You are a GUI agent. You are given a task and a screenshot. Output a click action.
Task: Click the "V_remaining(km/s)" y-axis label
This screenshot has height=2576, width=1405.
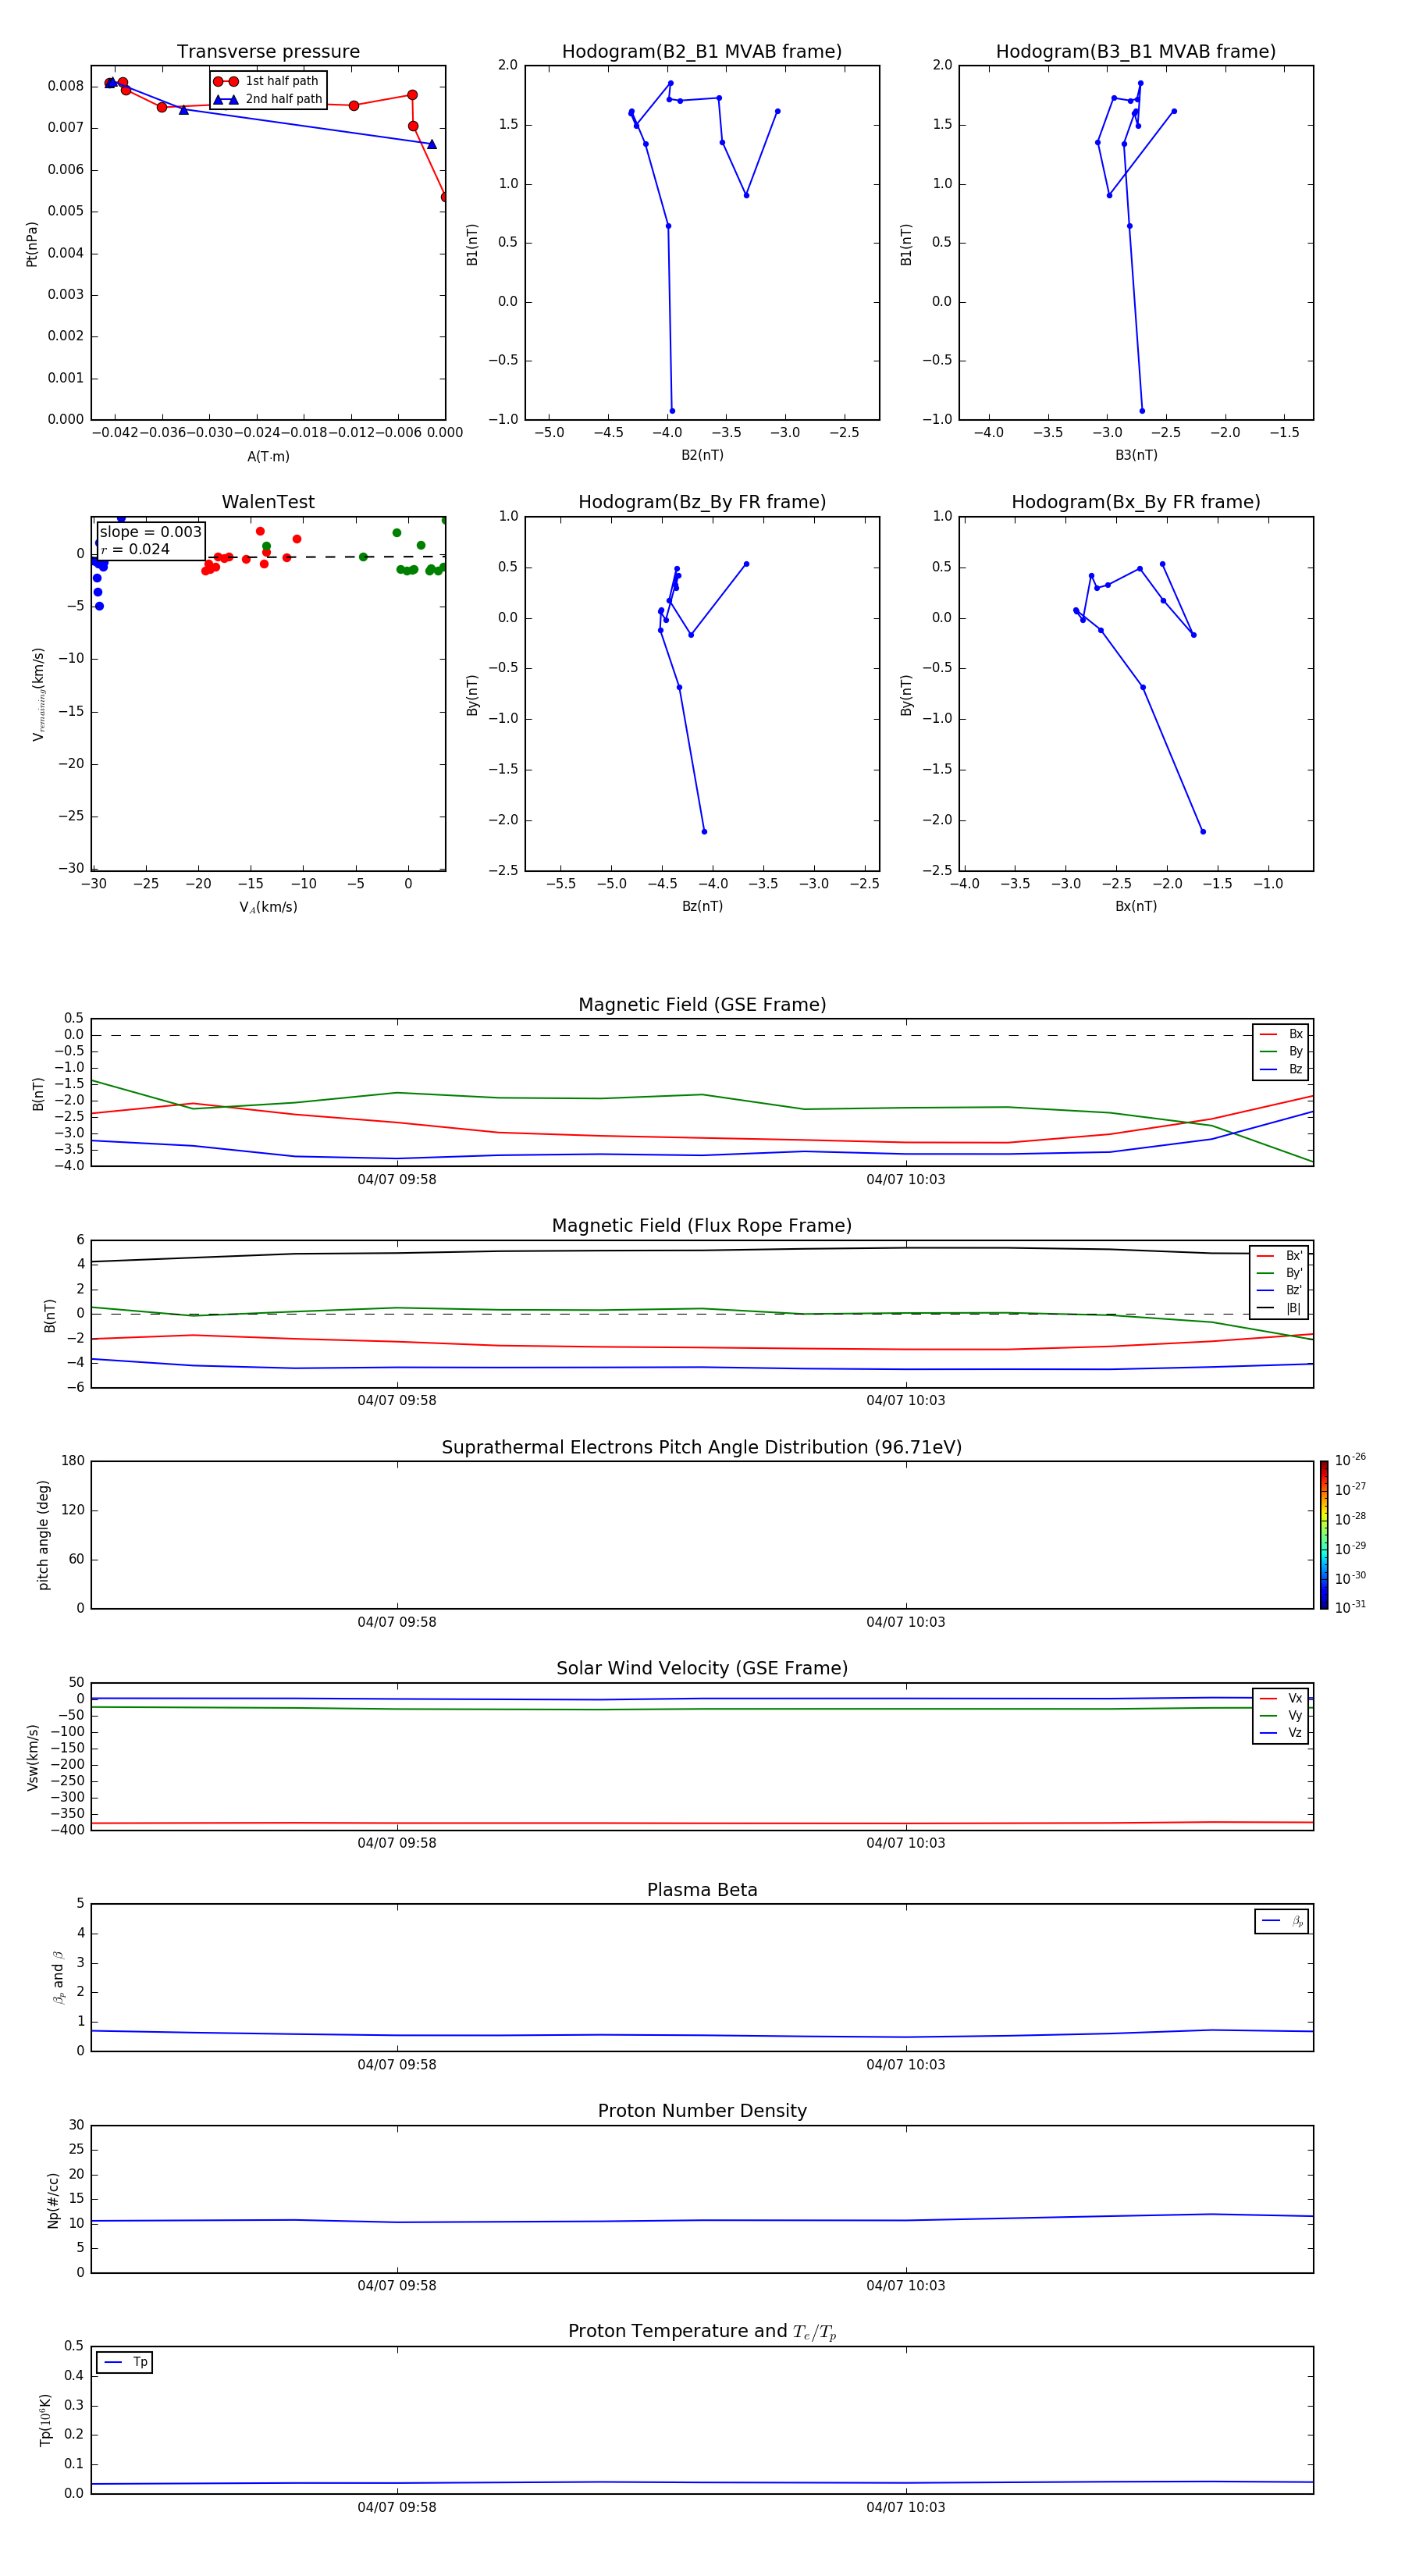(x=38, y=694)
